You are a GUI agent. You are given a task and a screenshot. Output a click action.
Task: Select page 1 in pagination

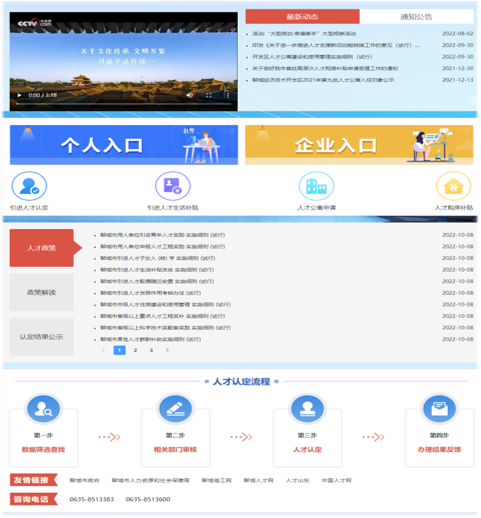[119, 350]
